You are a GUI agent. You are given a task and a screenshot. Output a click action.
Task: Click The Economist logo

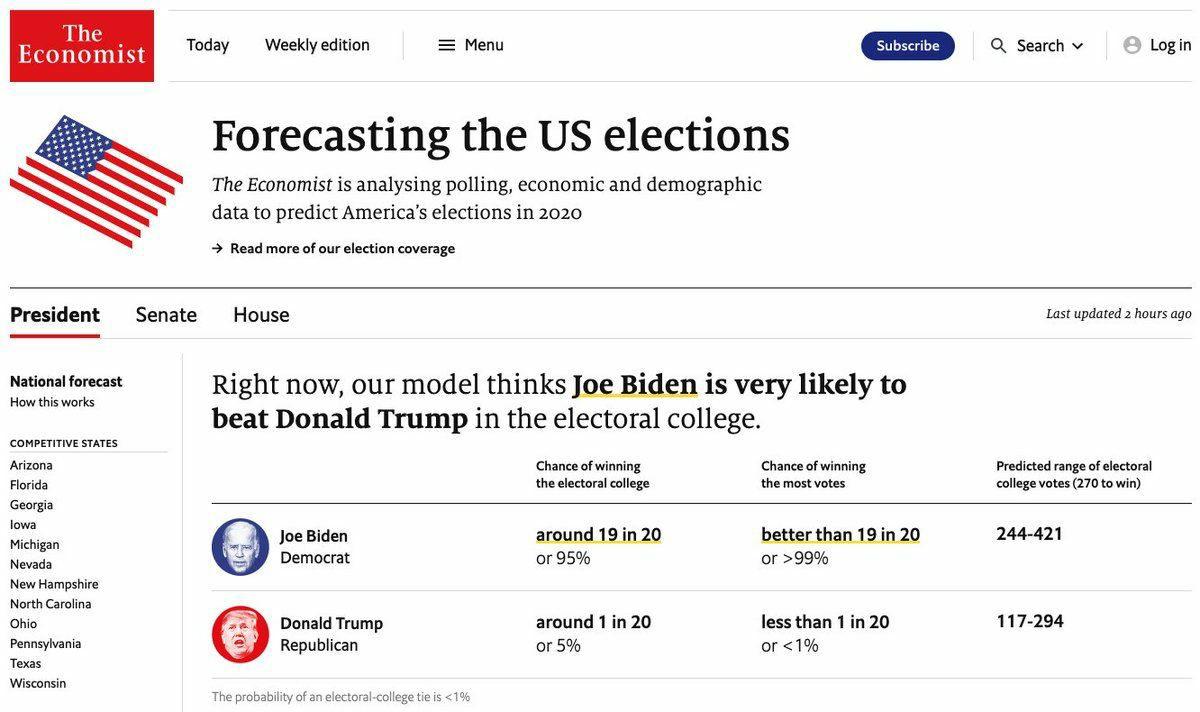82,46
